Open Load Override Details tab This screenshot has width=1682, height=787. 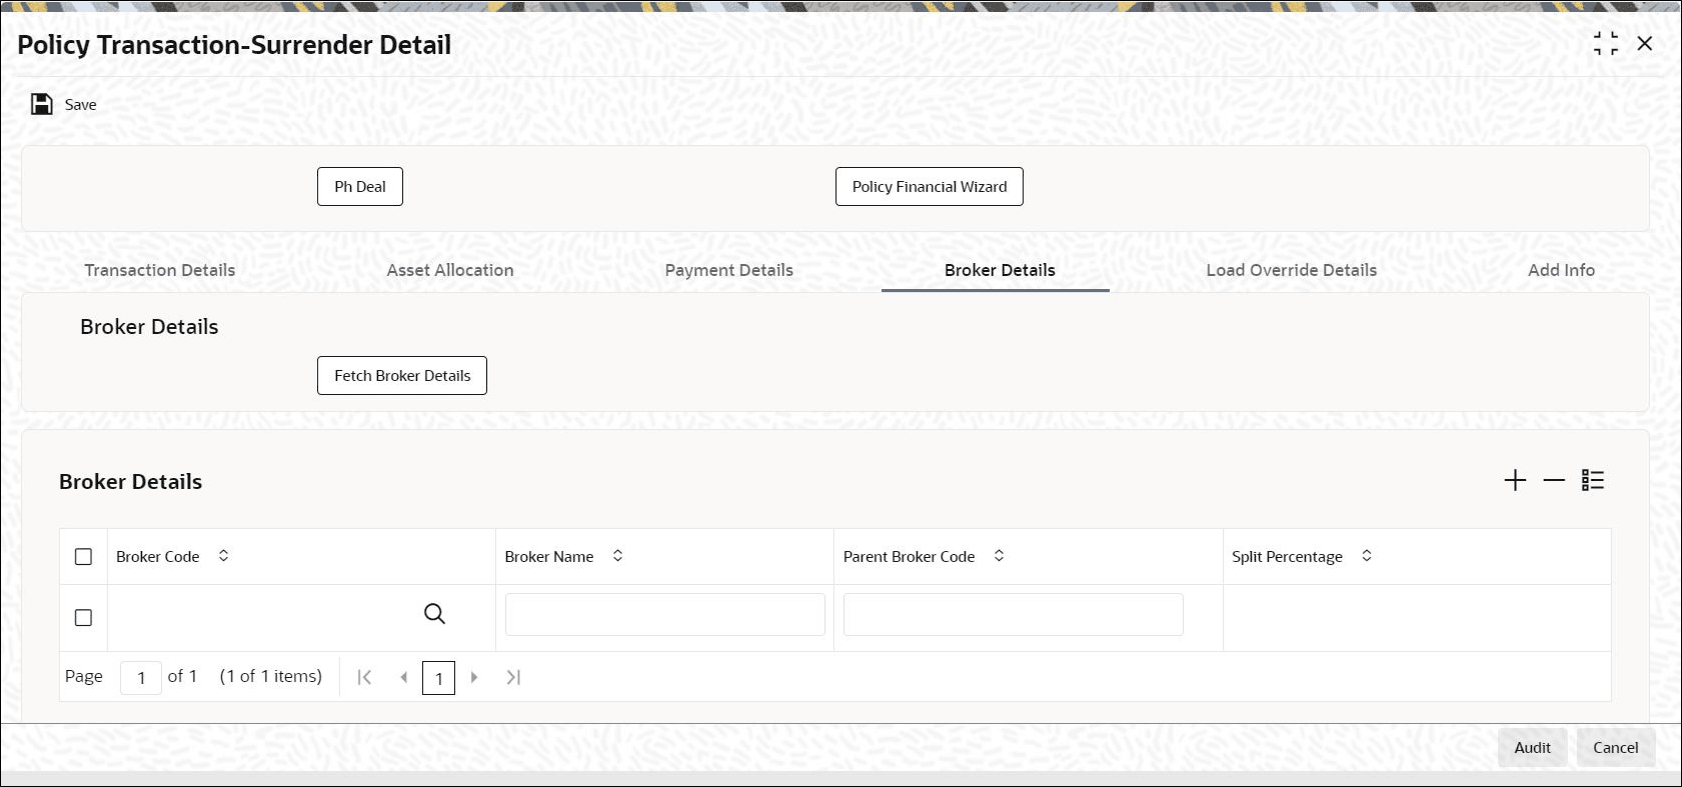1291,270
